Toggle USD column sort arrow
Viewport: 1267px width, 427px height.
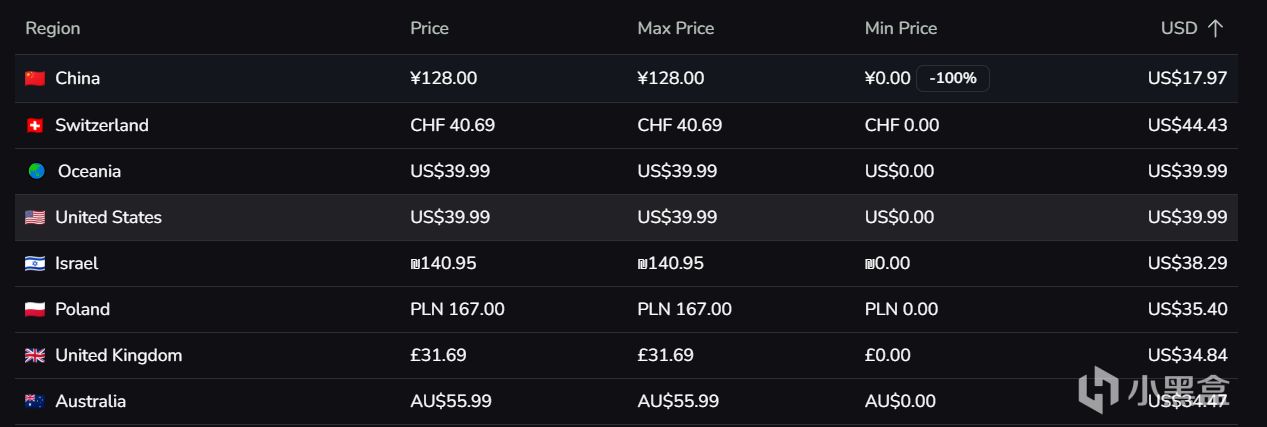[x=1215, y=28]
